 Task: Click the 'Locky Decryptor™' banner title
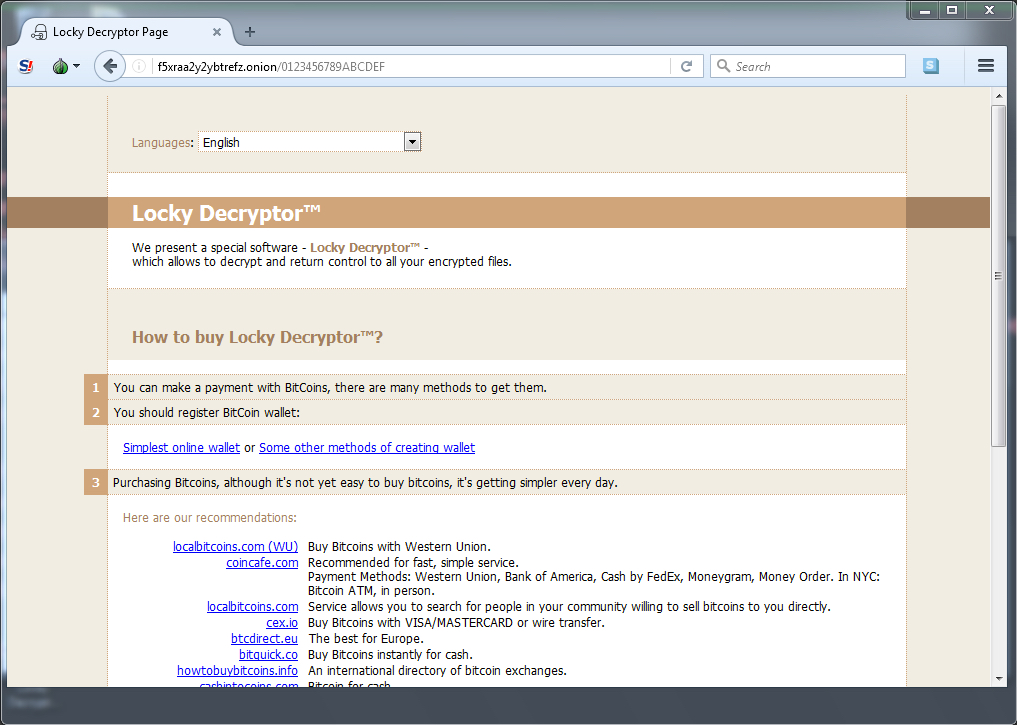226,213
